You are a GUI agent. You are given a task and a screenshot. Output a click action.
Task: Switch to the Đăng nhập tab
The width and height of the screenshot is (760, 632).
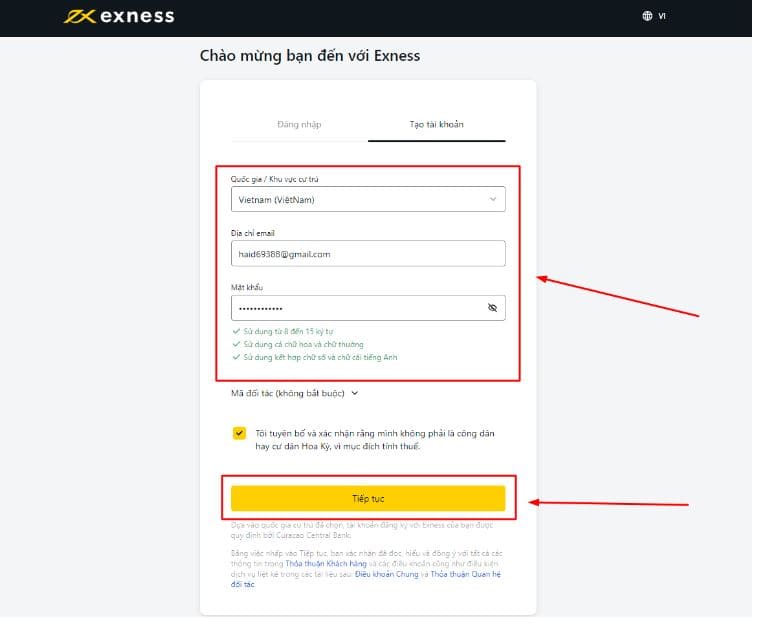click(x=299, y=125)
